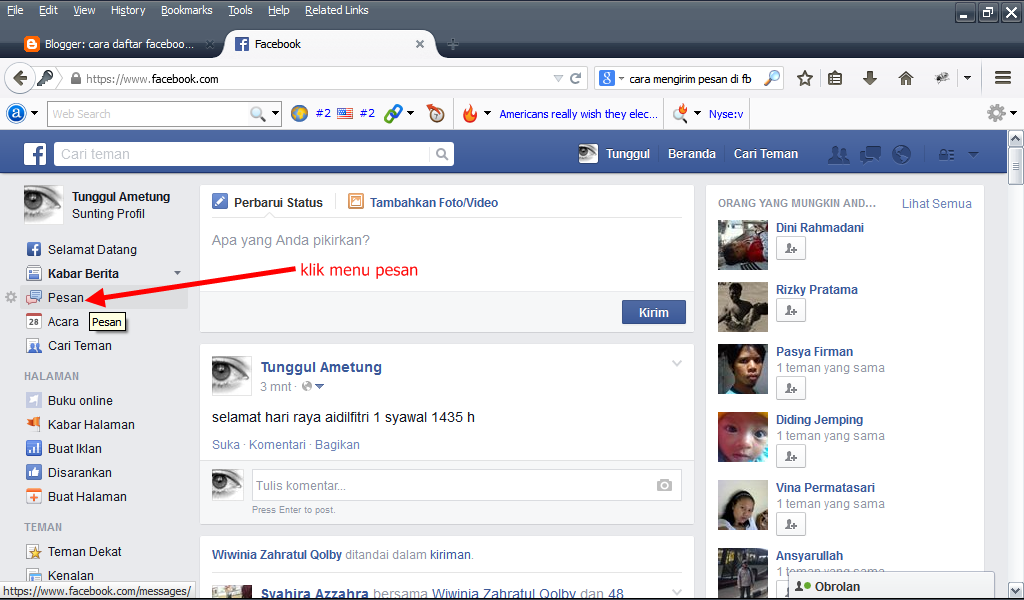This screenshot has width=1024, height=600.
Task: Click the Tulis komentar input field
Action: pos(450,484)
